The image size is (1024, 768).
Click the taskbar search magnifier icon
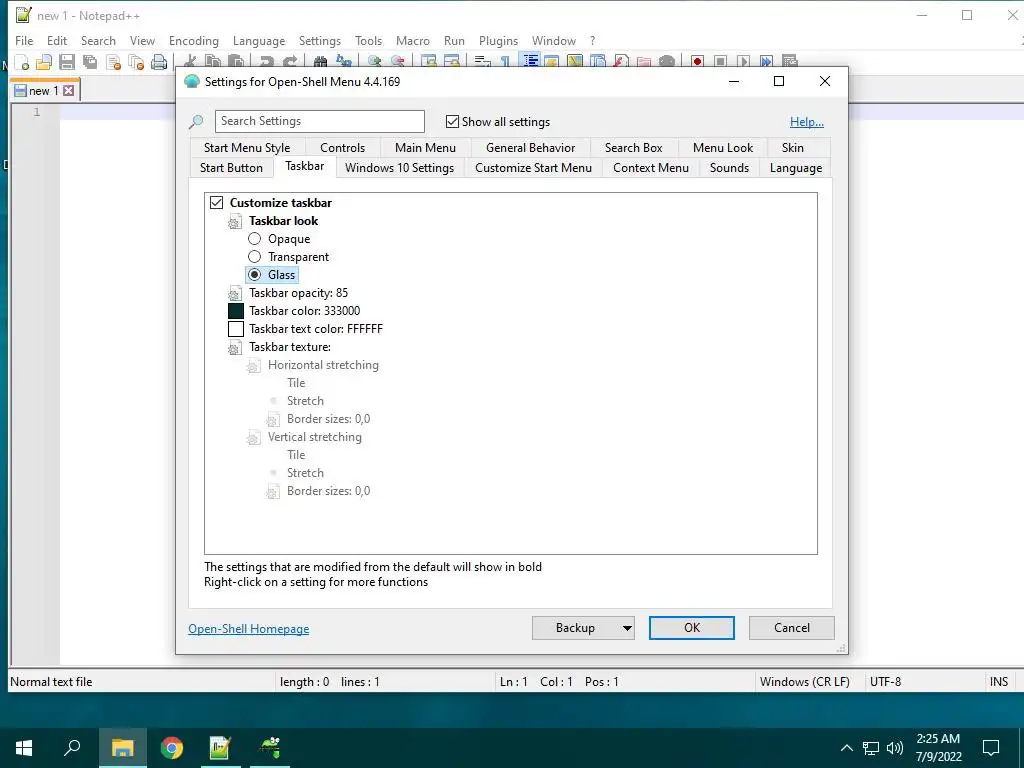[x=72, y=747]
